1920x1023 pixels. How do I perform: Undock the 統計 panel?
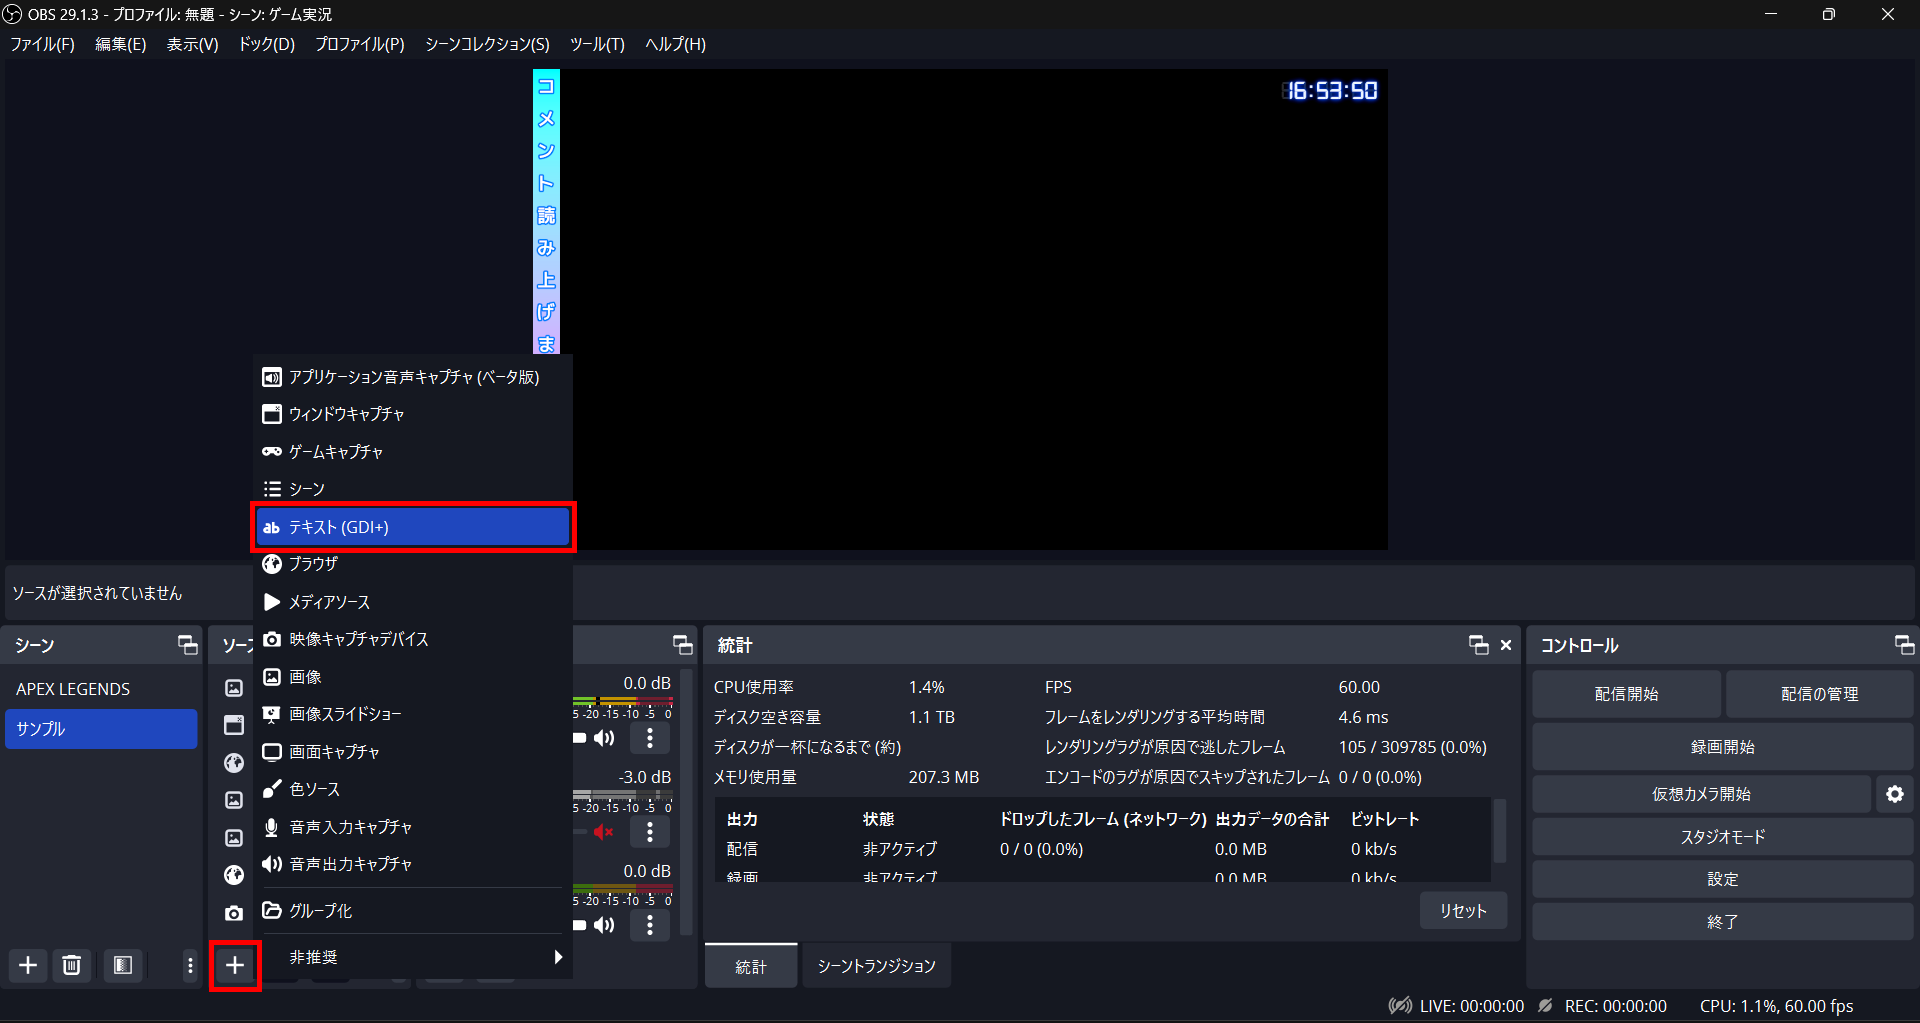coord(1478,645)
